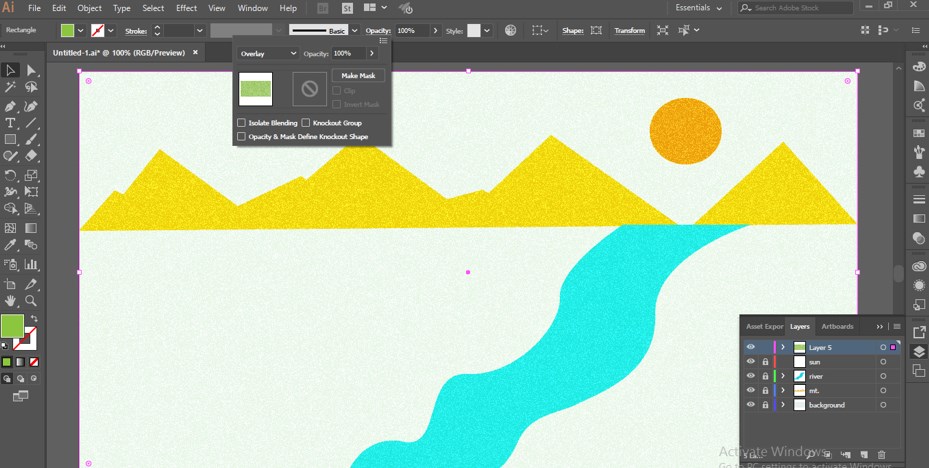
Task: Click the Search Adobe Stock field
Action: pos(796,8)
